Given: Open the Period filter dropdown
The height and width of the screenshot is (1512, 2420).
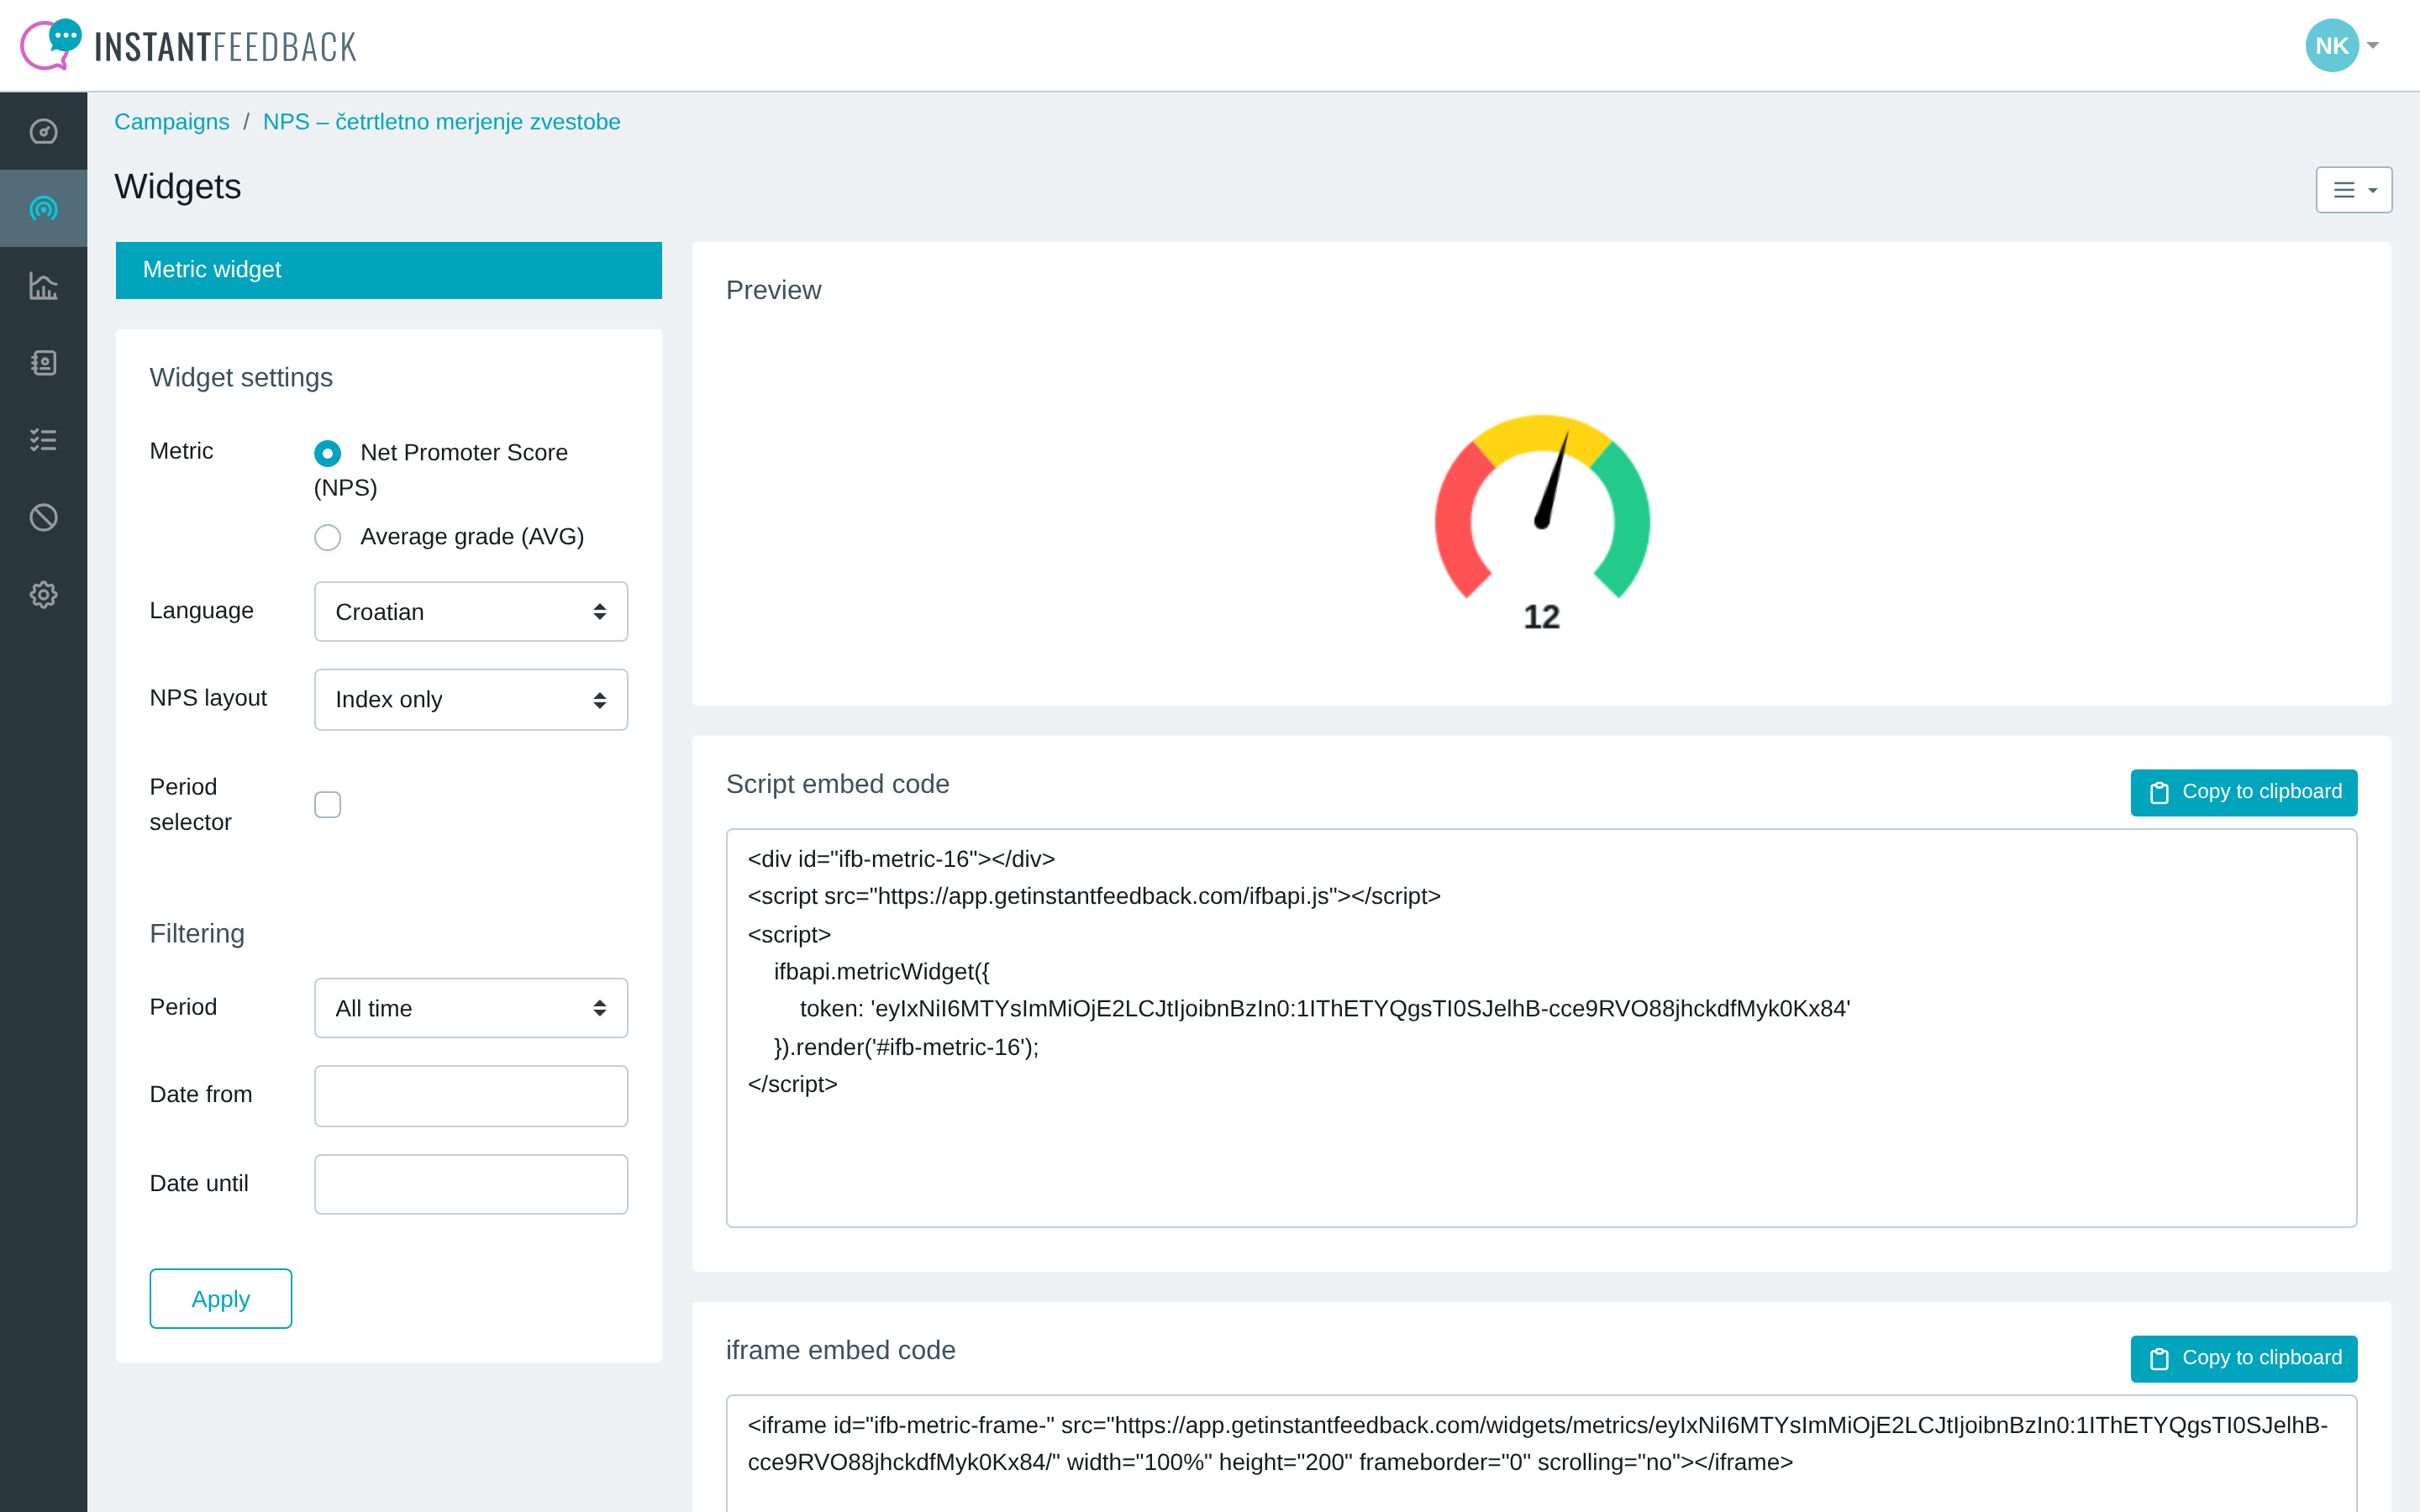Looking at the screenshot, I should click(x=471, y=1008).
